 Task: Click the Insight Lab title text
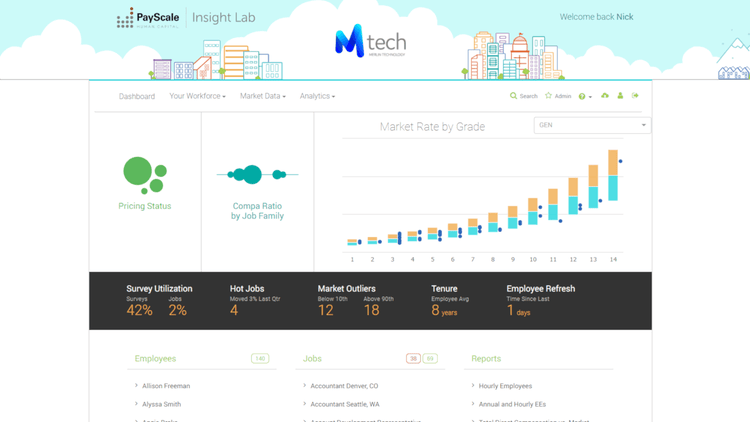[224, 18]
